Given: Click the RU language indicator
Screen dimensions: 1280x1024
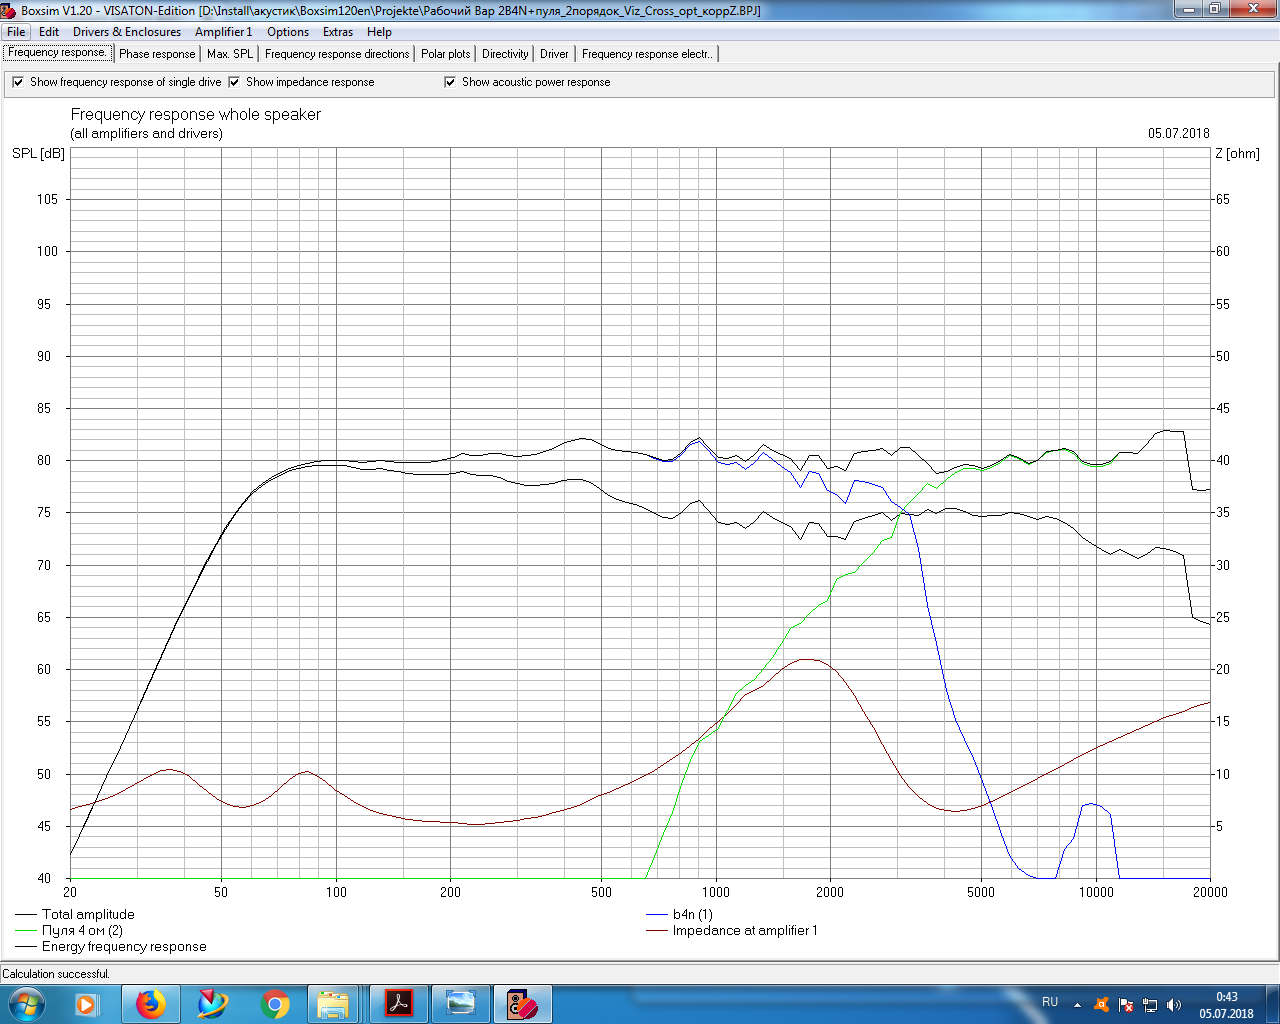Looking at the screenshot, I should point(1050,1002).
